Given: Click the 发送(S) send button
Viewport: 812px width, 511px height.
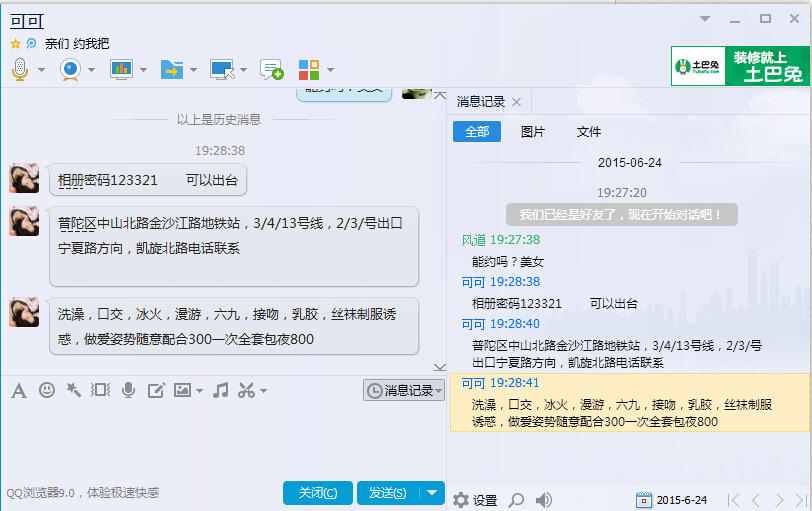Looking at the screenshot, I should click(387, 493).
